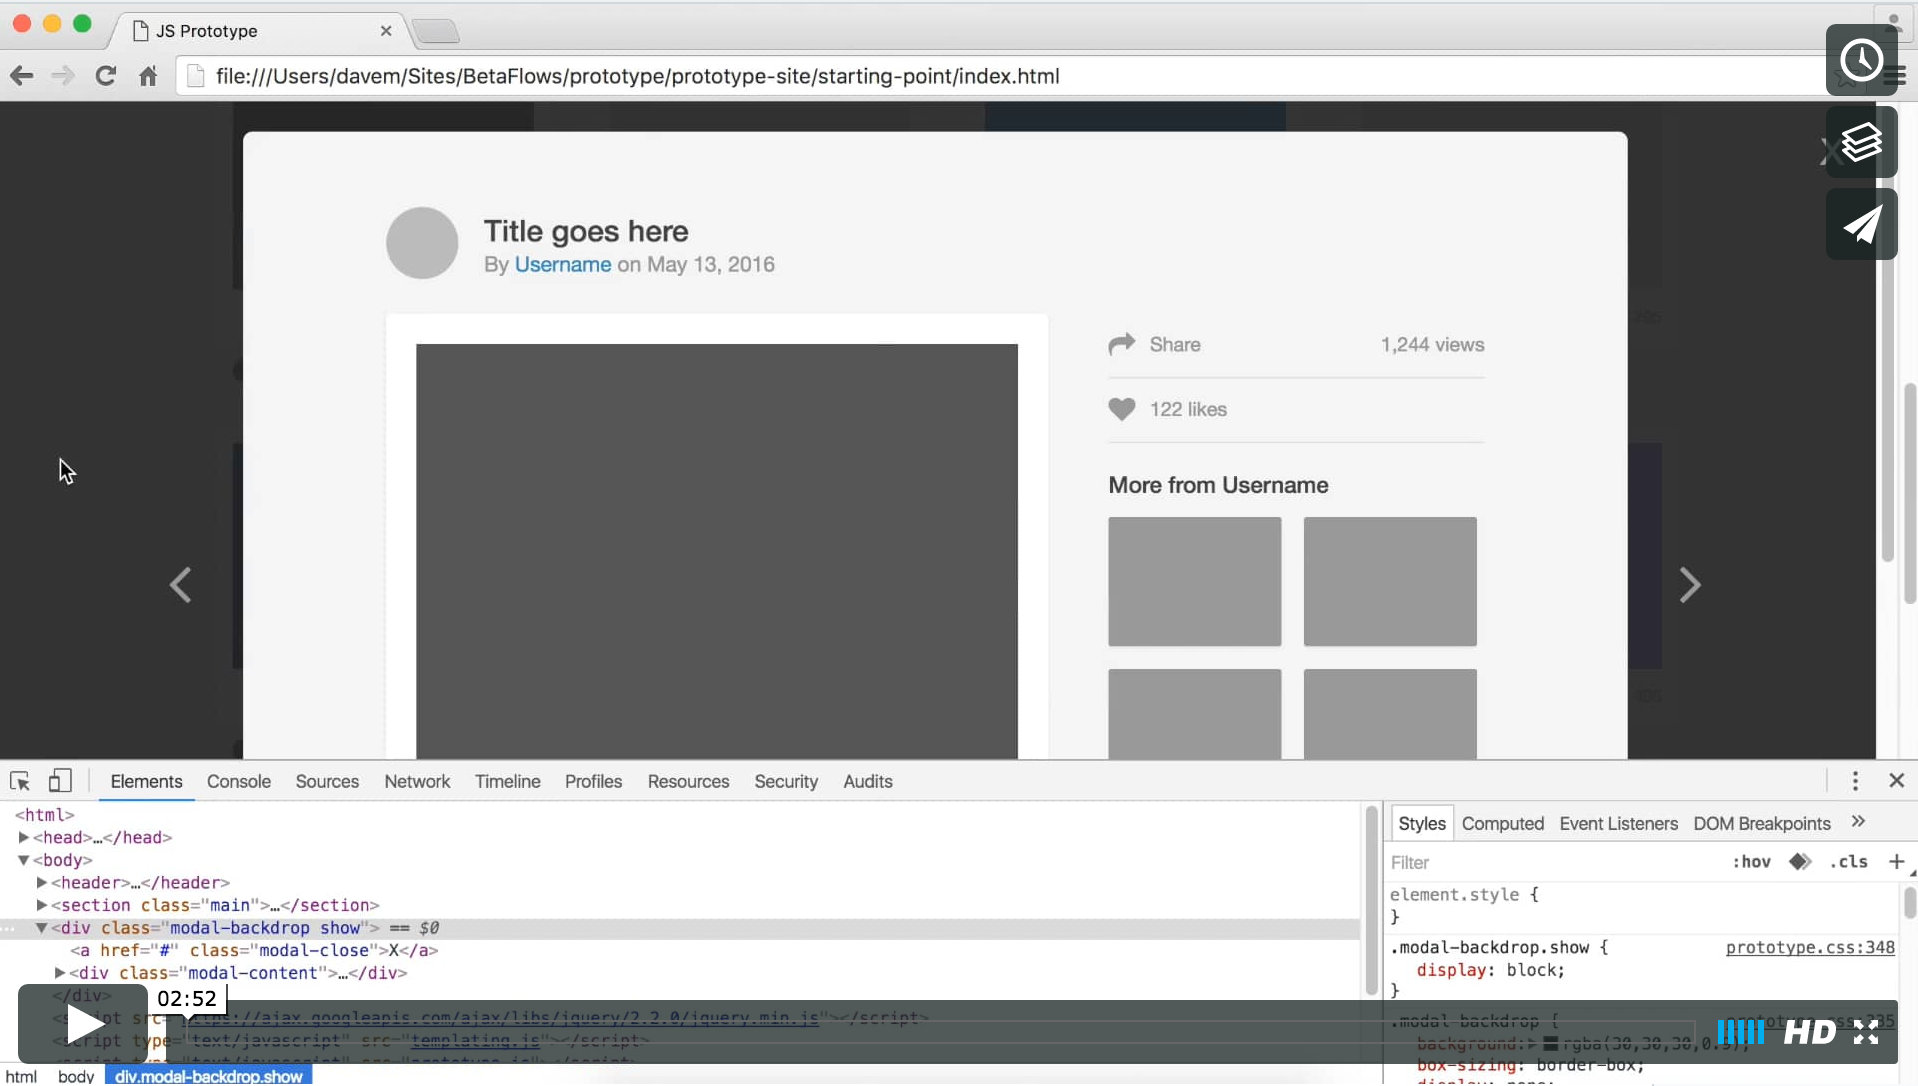Toggle HD video quality
This screenshot has height=1086, width=1918.
point(1810,1032)
